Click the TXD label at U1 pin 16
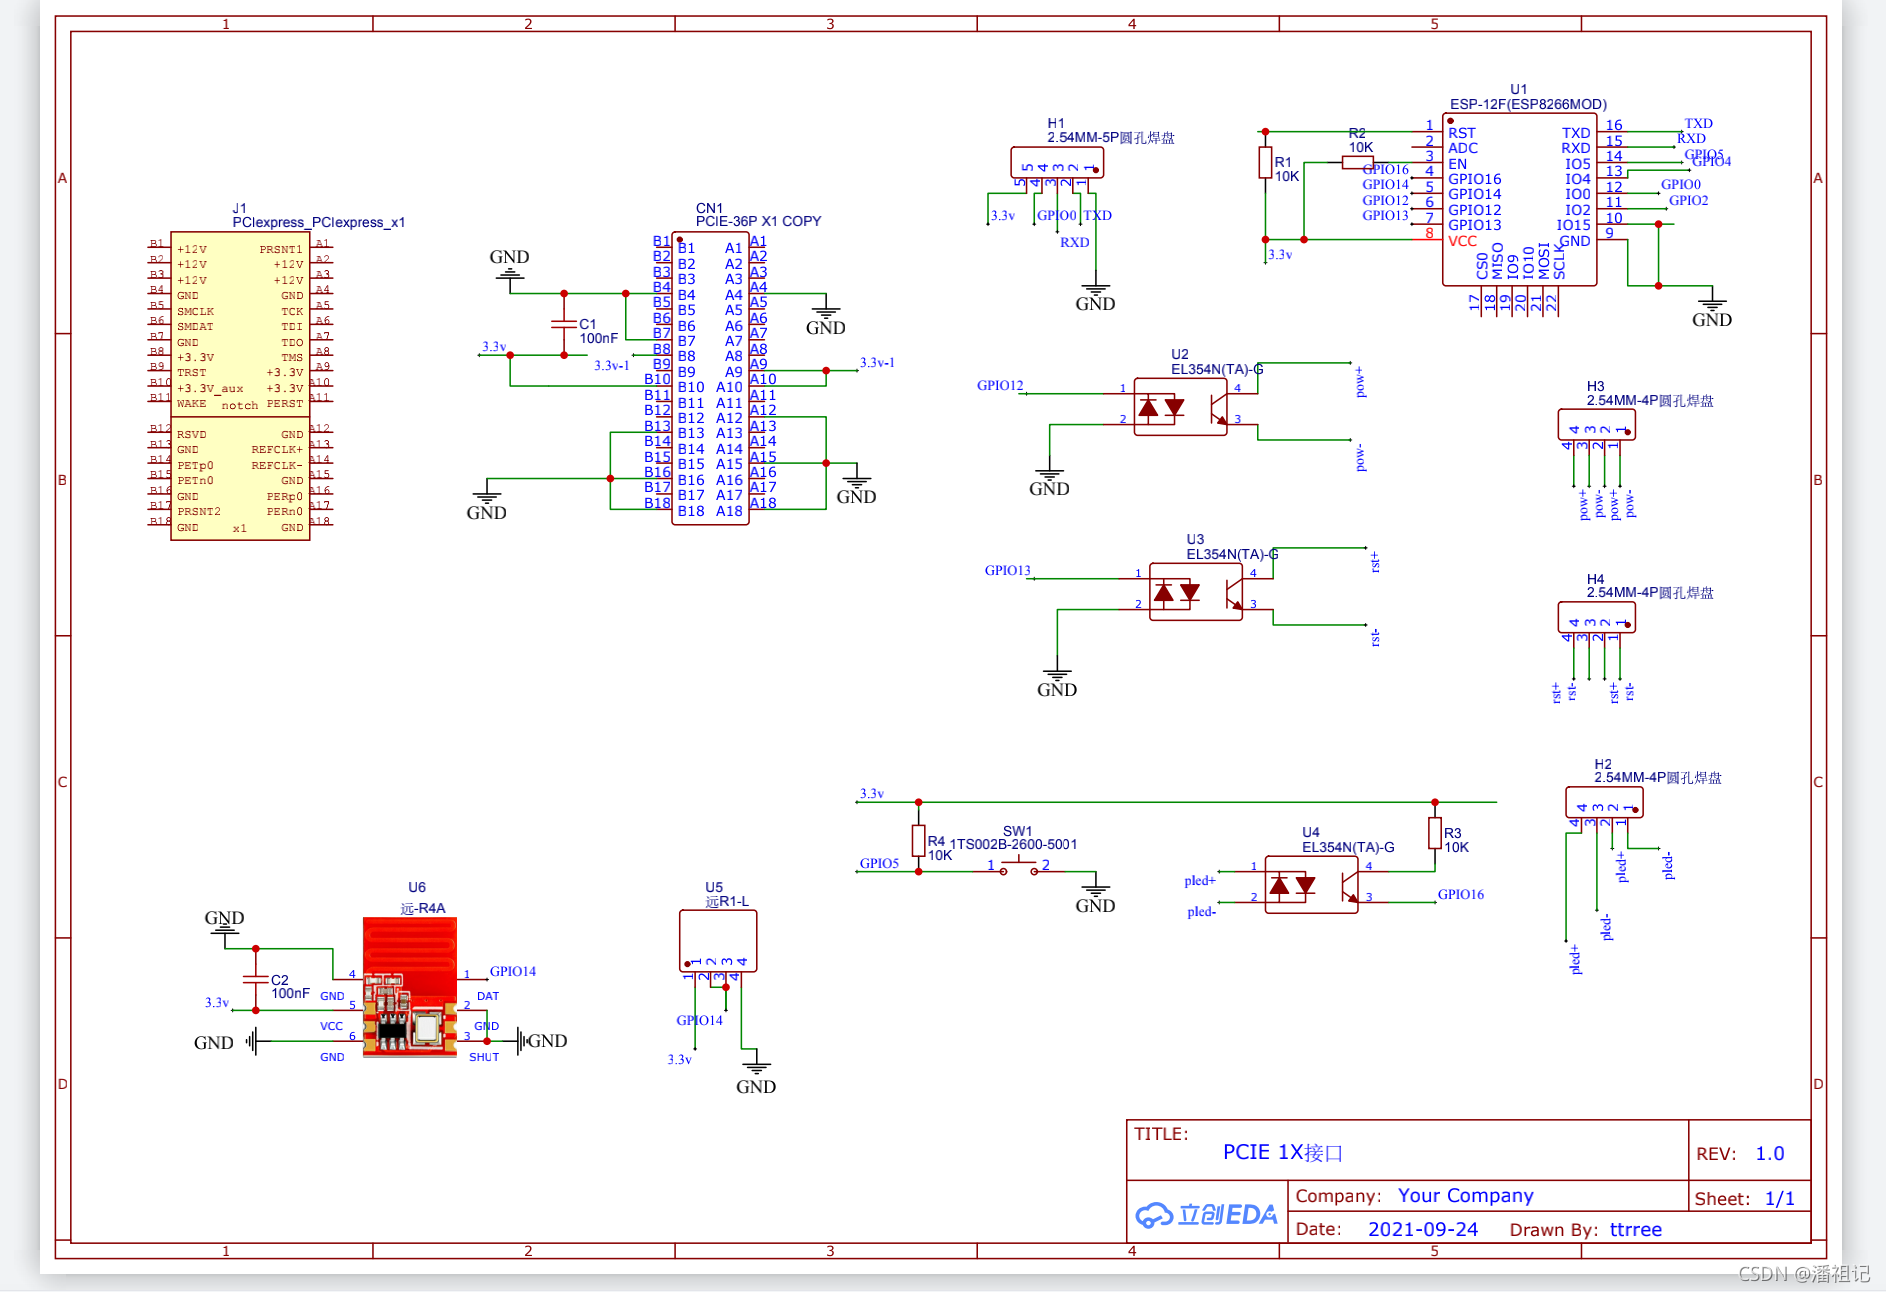Viewport: 1886px width, 1292px height. coord(1698,123)
